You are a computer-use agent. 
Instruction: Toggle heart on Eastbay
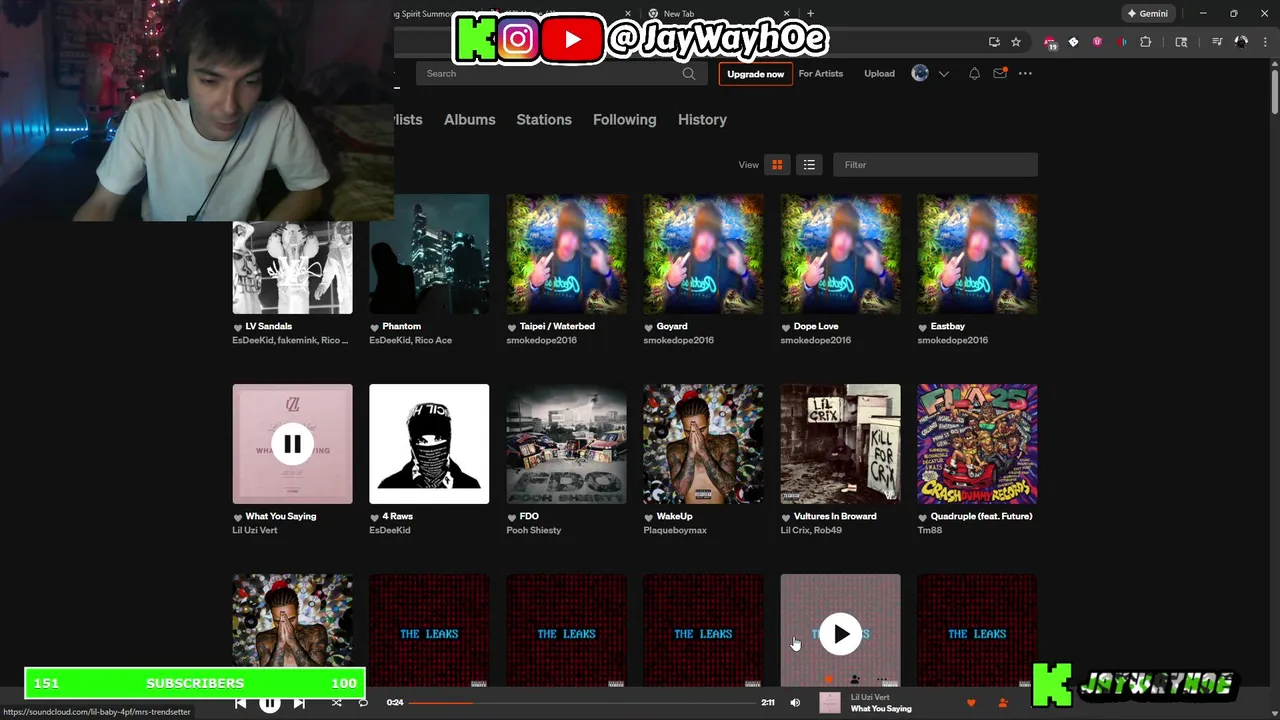pyautogui.click(x=923, y=327)
